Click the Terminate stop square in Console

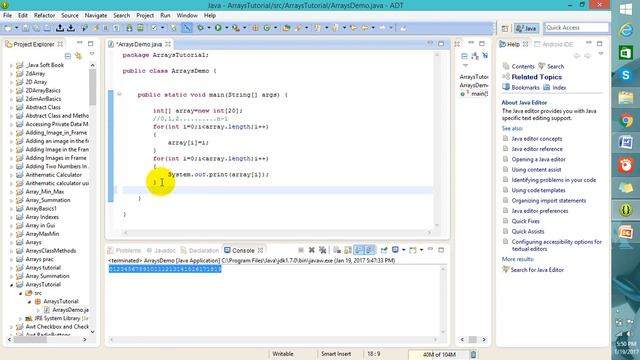tap(301, 250)
